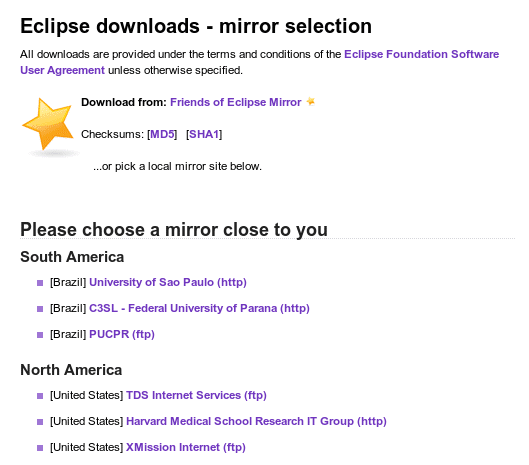The height and width of the screenshot is (465, 529).
Task: Click the University of Sao Paulo bullet square
Action: tap(40, 283)
